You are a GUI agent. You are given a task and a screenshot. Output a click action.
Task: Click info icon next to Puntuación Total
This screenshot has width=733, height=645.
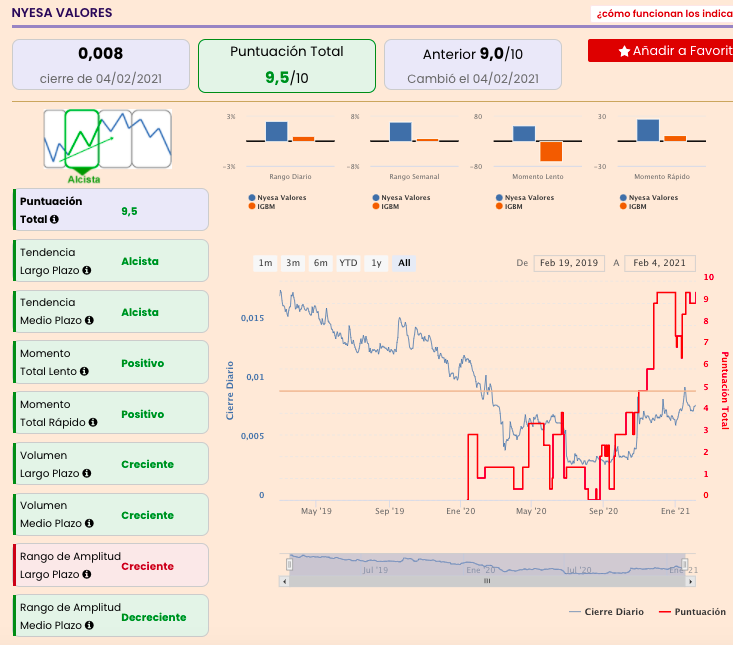[54, 219]
